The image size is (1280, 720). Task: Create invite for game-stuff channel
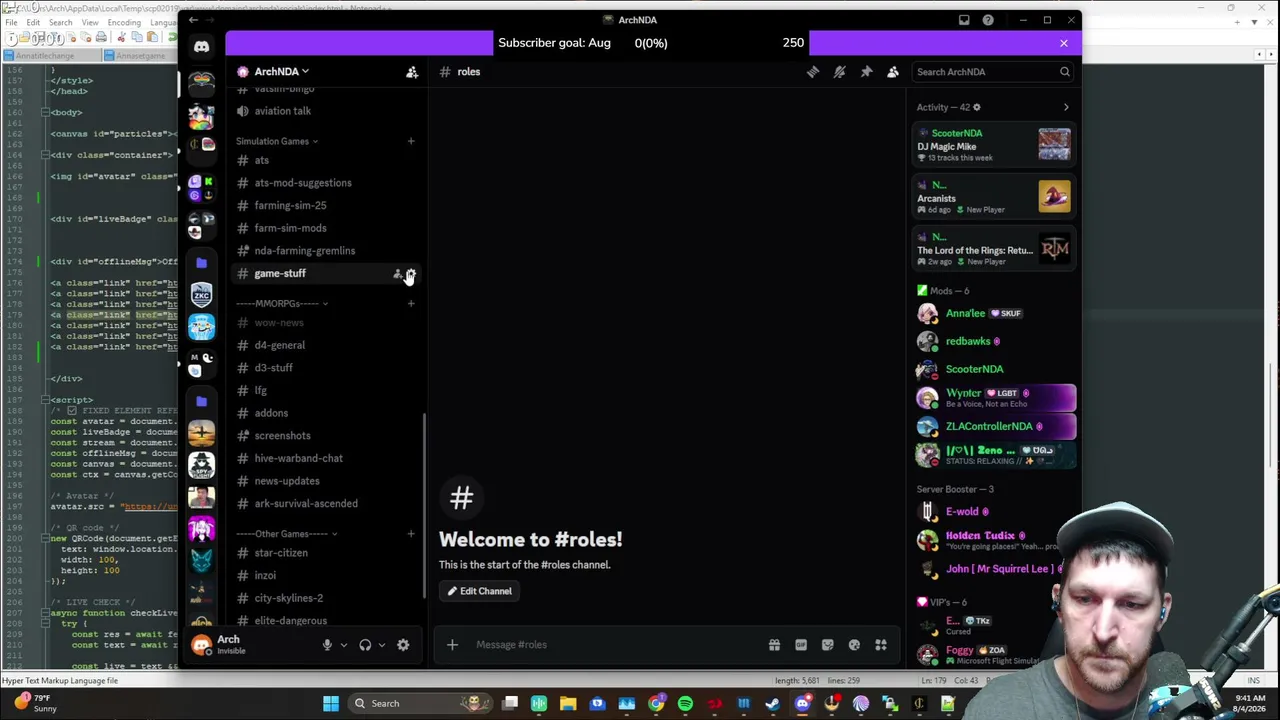tap(397, 274)
